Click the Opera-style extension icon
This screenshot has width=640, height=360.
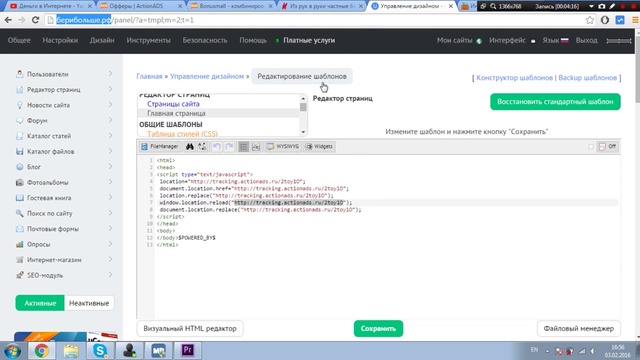coord(605,20)
